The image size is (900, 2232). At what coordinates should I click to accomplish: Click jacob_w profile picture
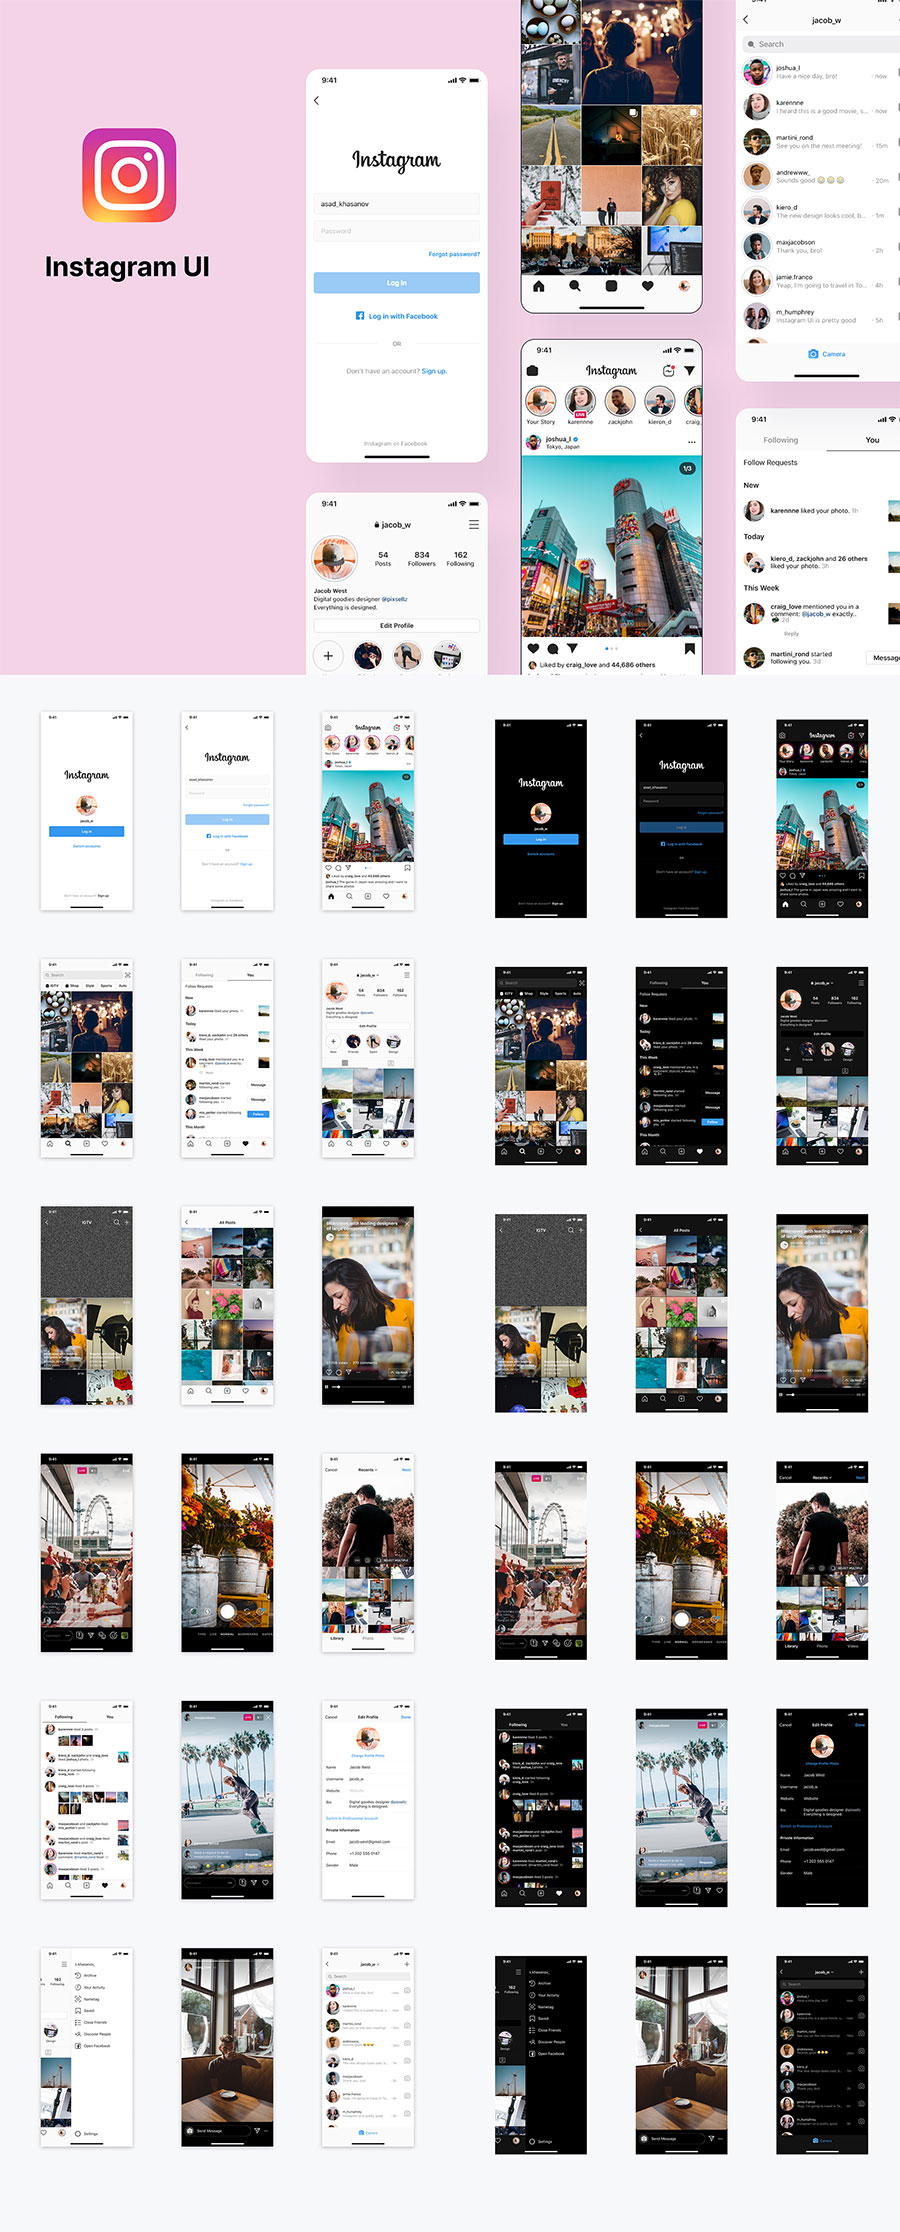pos(335,558)
